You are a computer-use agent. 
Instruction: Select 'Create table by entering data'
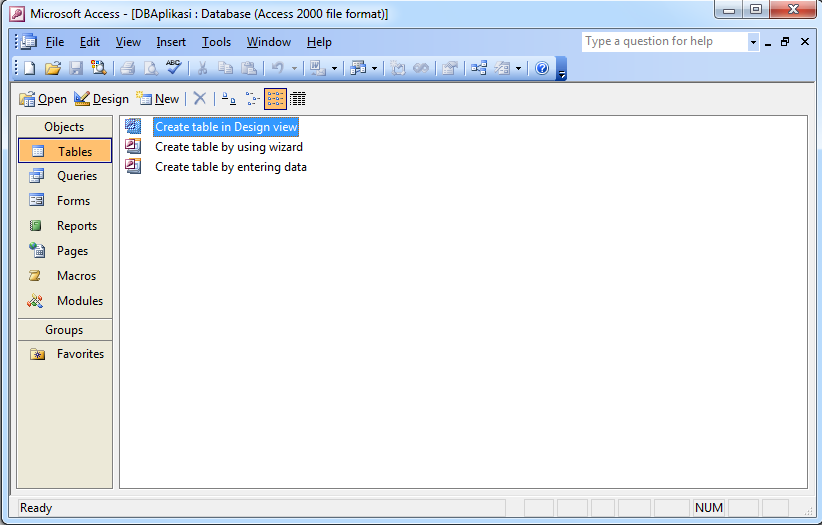point(231,167)
